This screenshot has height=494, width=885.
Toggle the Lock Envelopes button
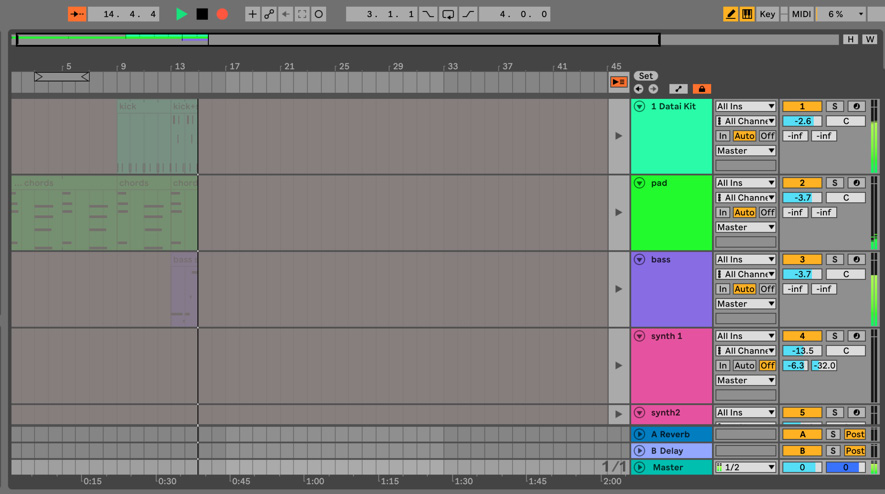[x=702, y=89]
